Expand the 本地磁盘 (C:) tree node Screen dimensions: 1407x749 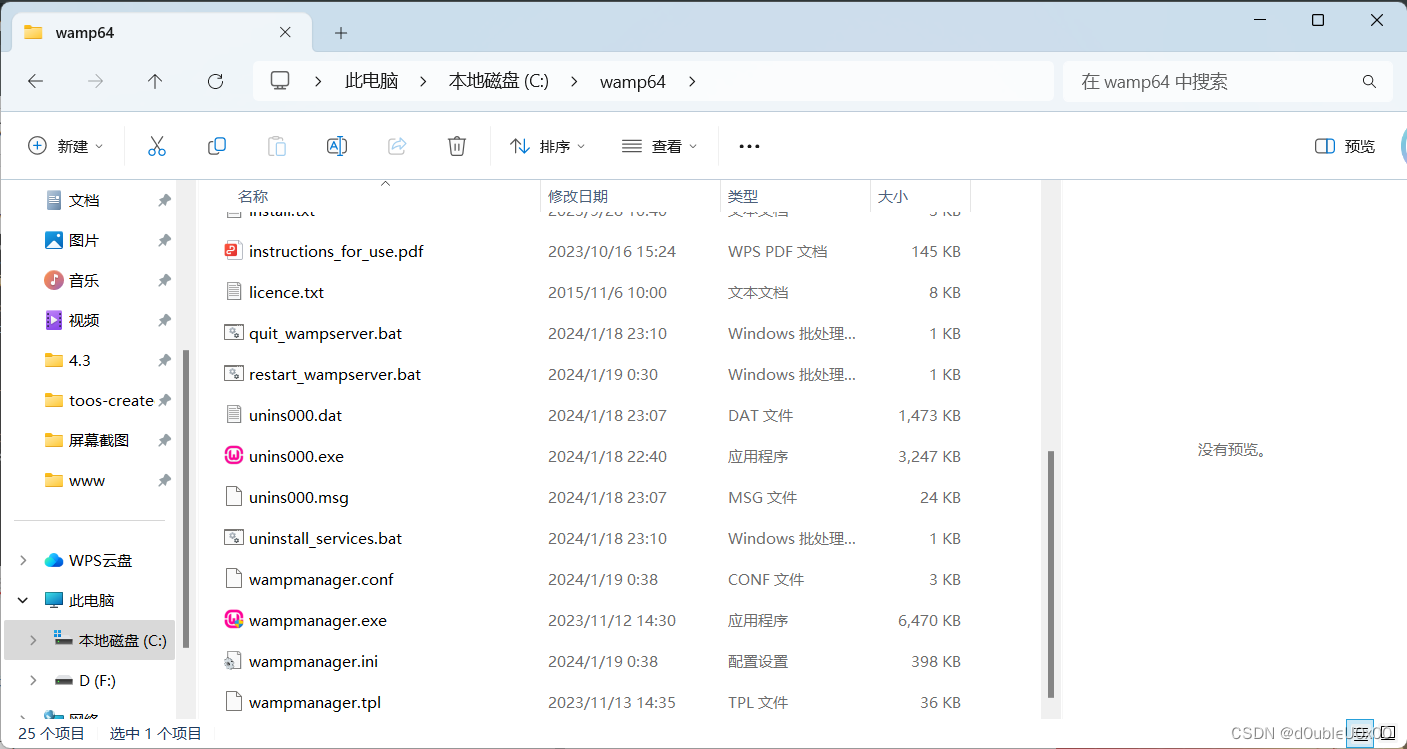point(33,640)
